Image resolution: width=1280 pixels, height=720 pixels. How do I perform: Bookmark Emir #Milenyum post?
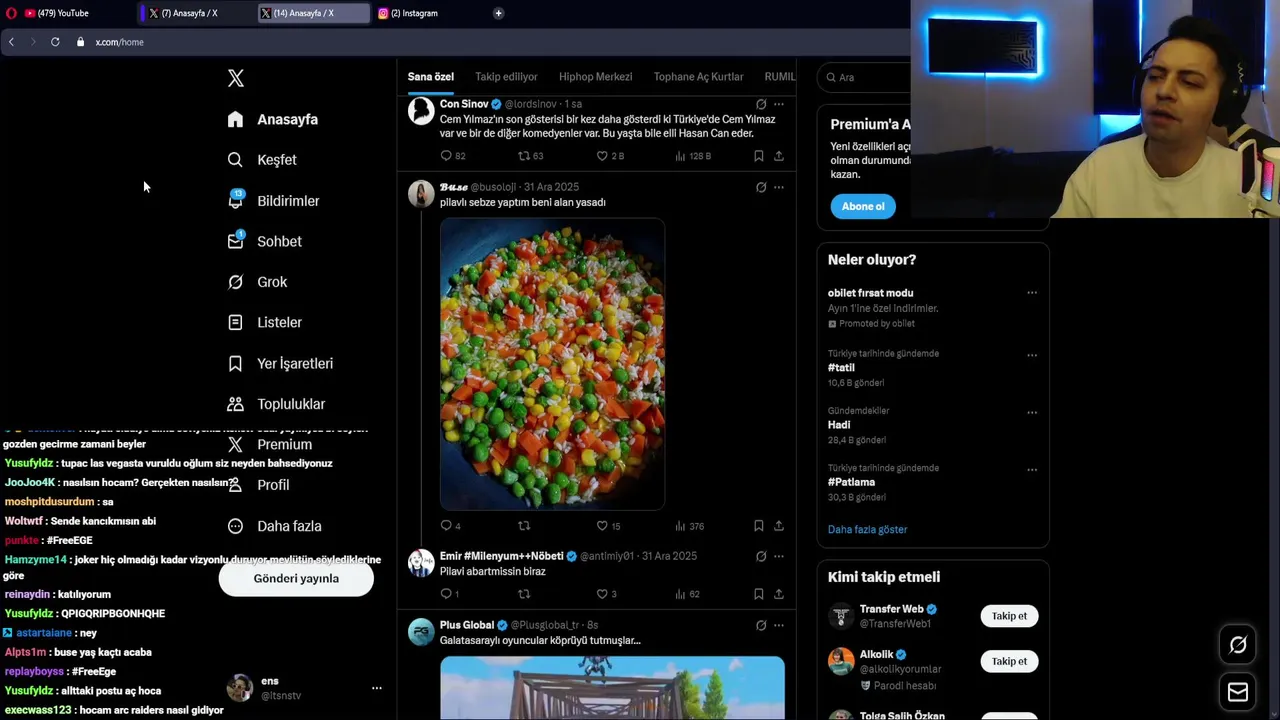(x=759, y=594)
